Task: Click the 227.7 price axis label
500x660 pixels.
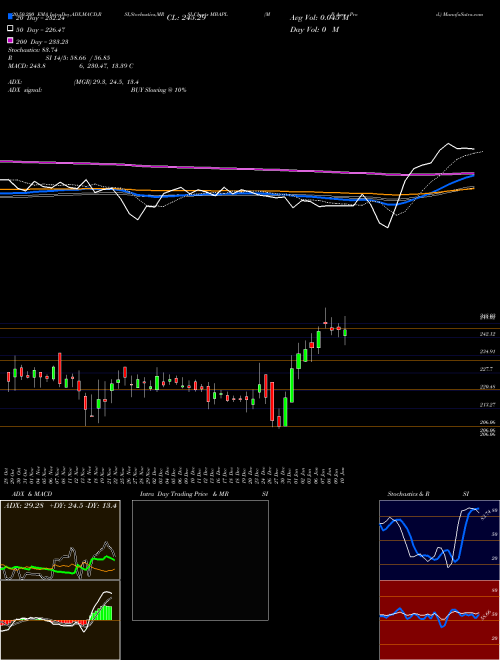Action: 486,369
